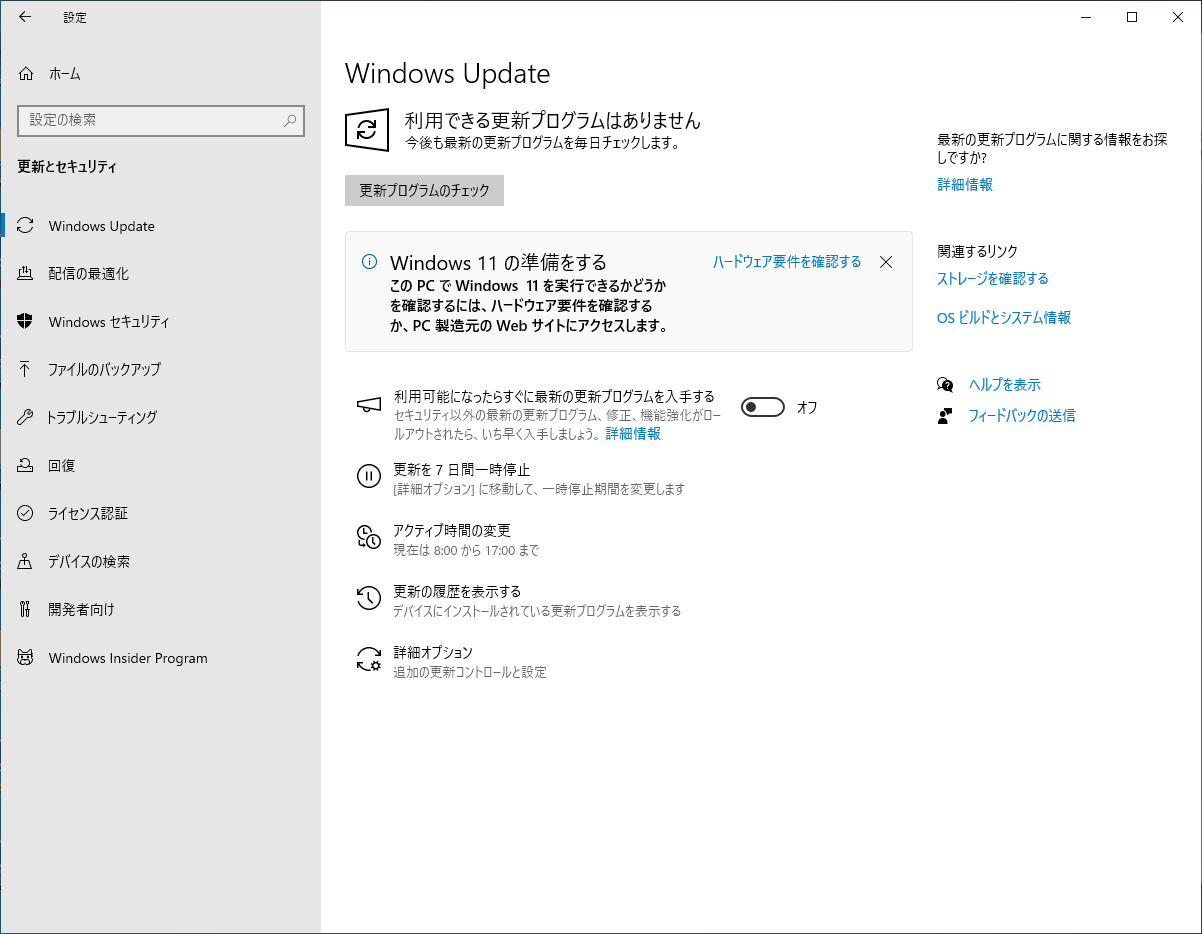
Task: Click the デバイスの検索 person icon
Action: click(26, 561)
